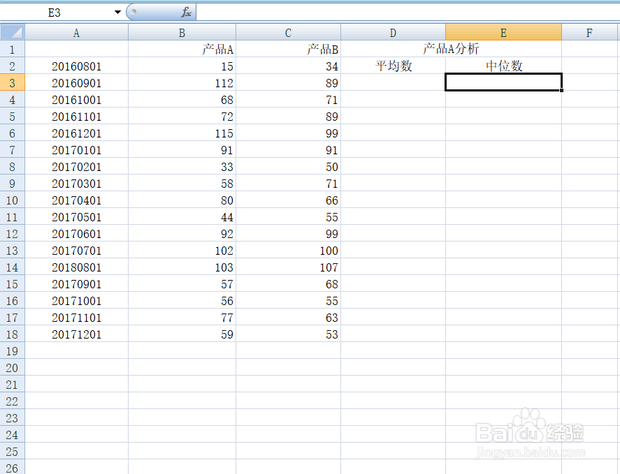620x474 pixels.
Task: Click date cell 20170401
Action: (x=77, y=200)
